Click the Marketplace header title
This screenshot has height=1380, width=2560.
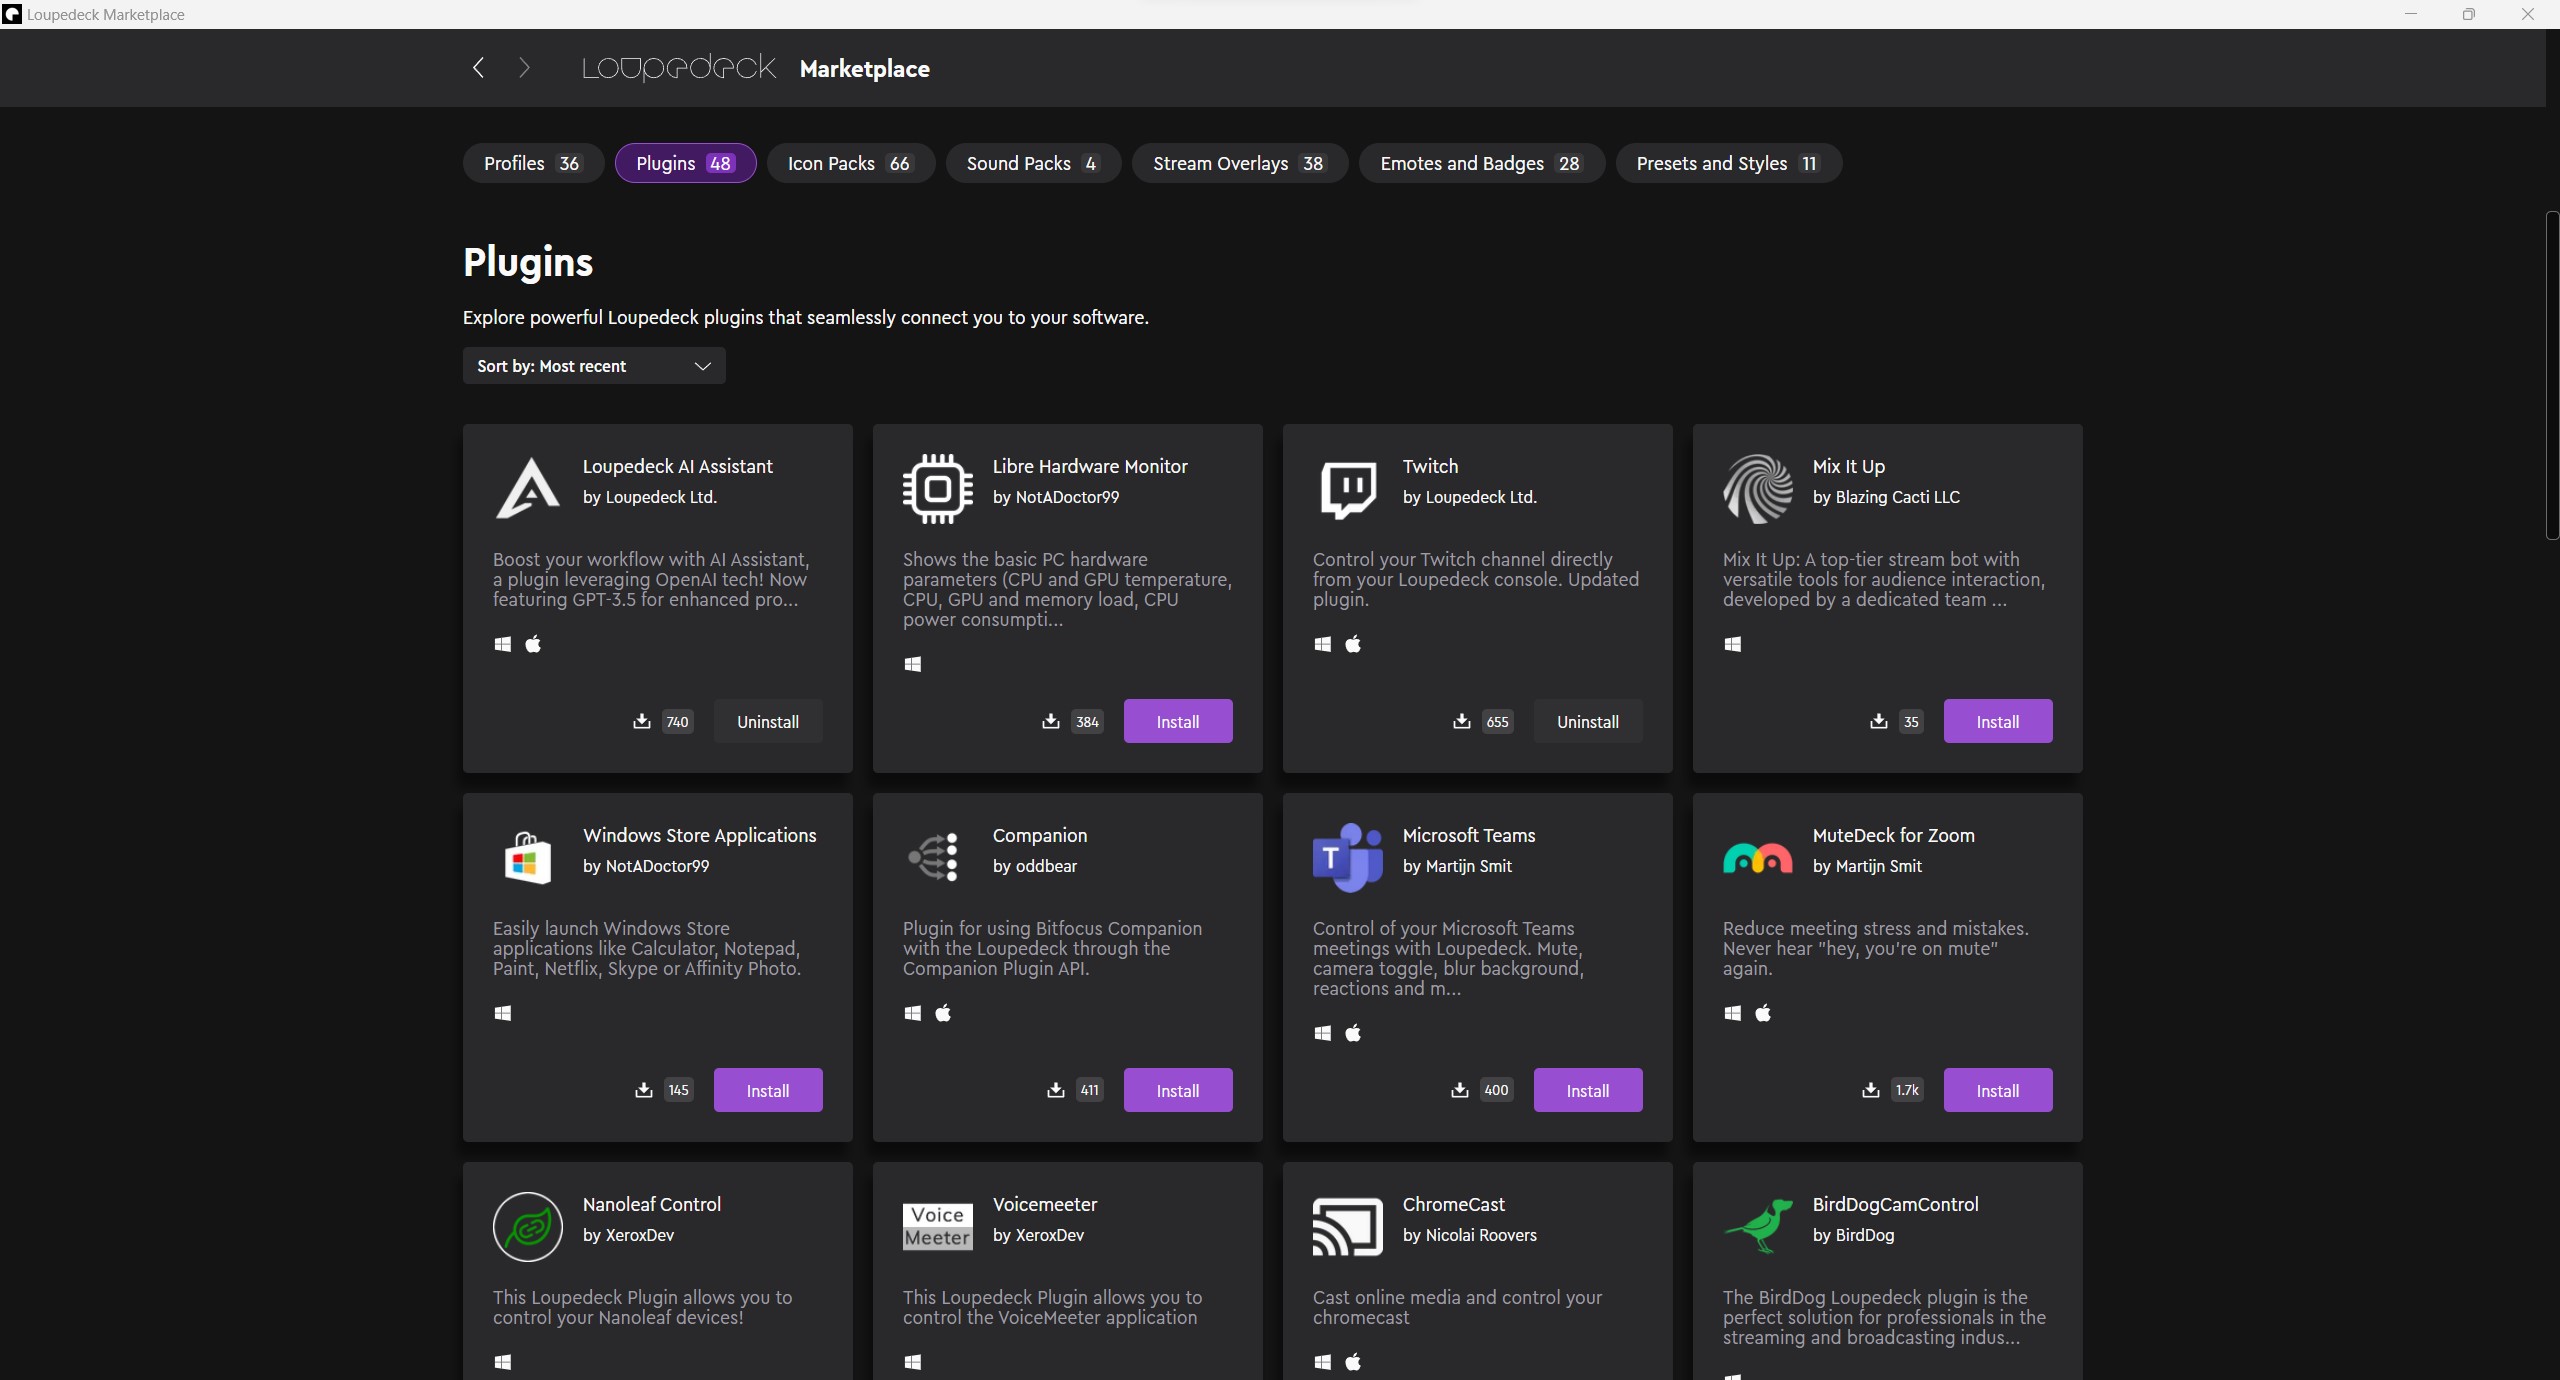click(x=865, y=68)
